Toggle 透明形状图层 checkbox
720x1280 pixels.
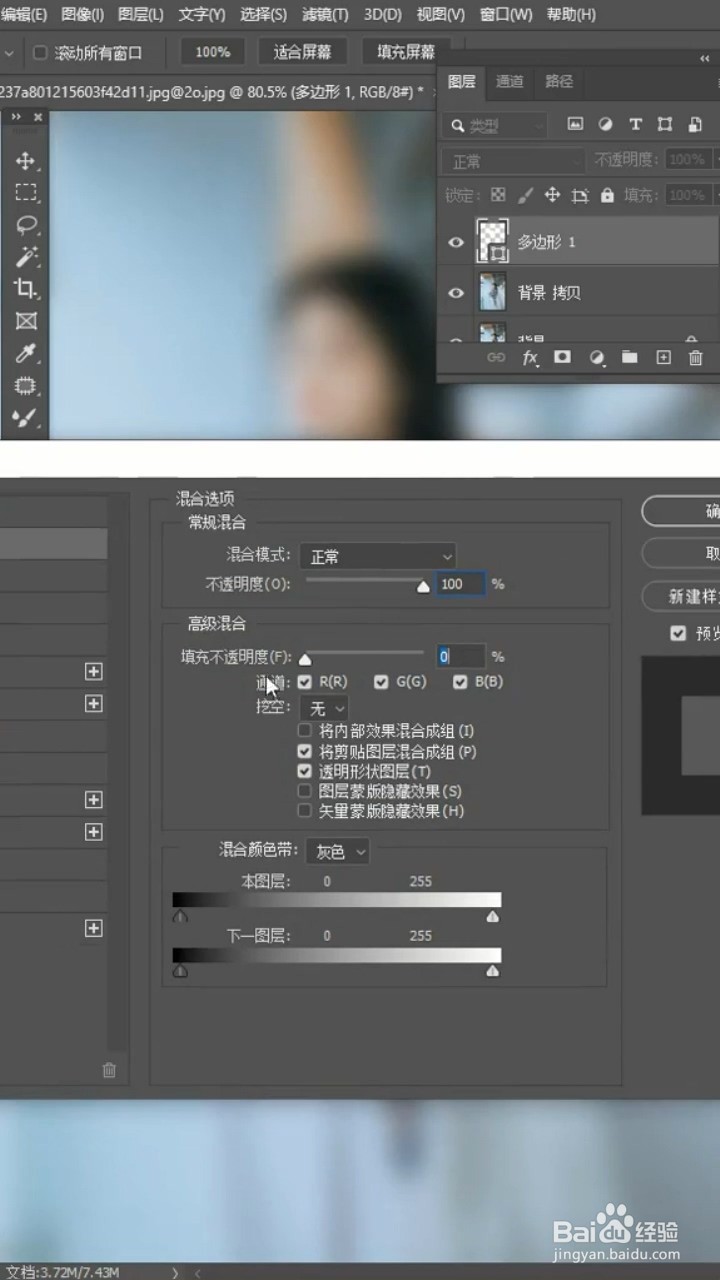(305, 771)
